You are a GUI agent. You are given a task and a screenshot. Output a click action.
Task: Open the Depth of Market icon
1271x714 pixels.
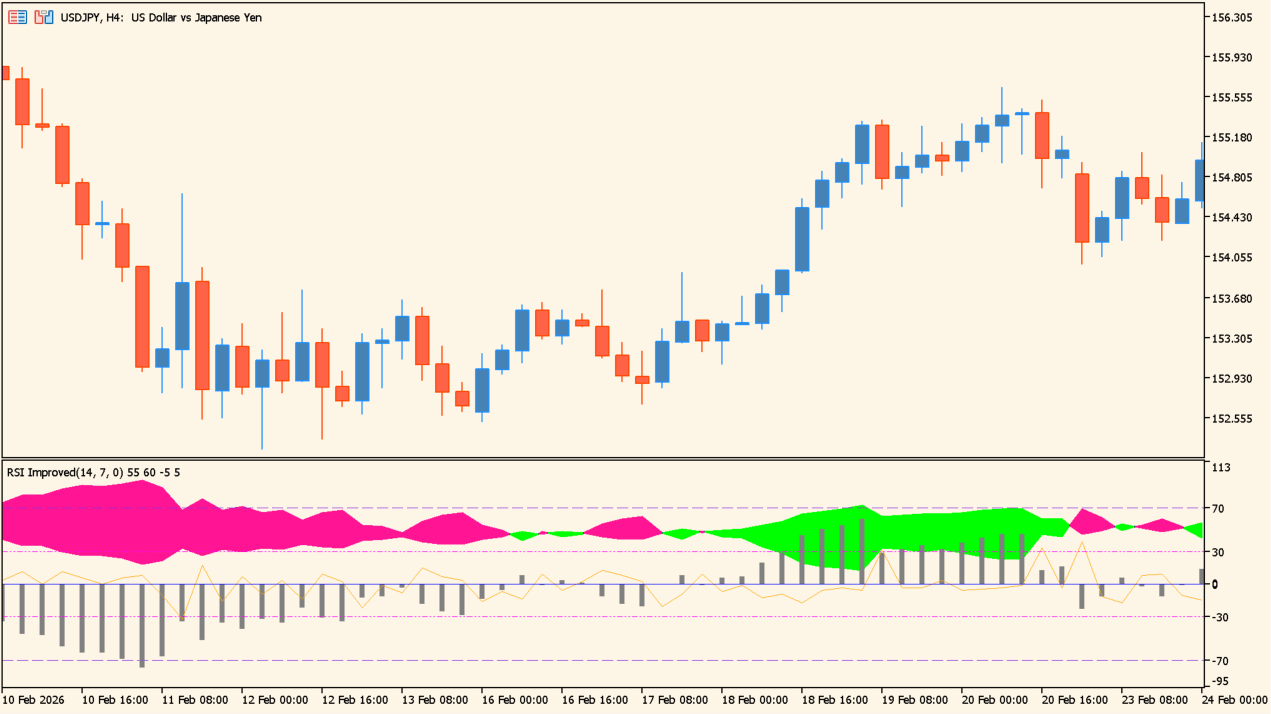coord(43,17)
